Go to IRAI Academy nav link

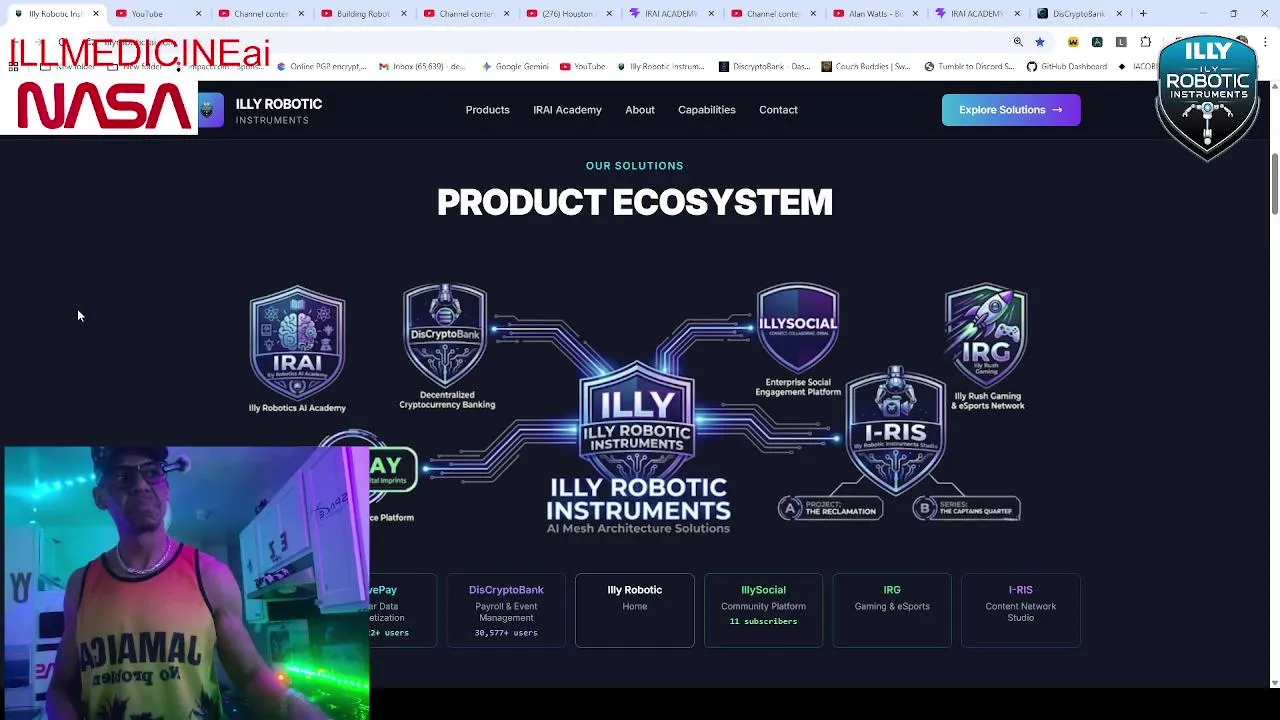pos(567,110)
